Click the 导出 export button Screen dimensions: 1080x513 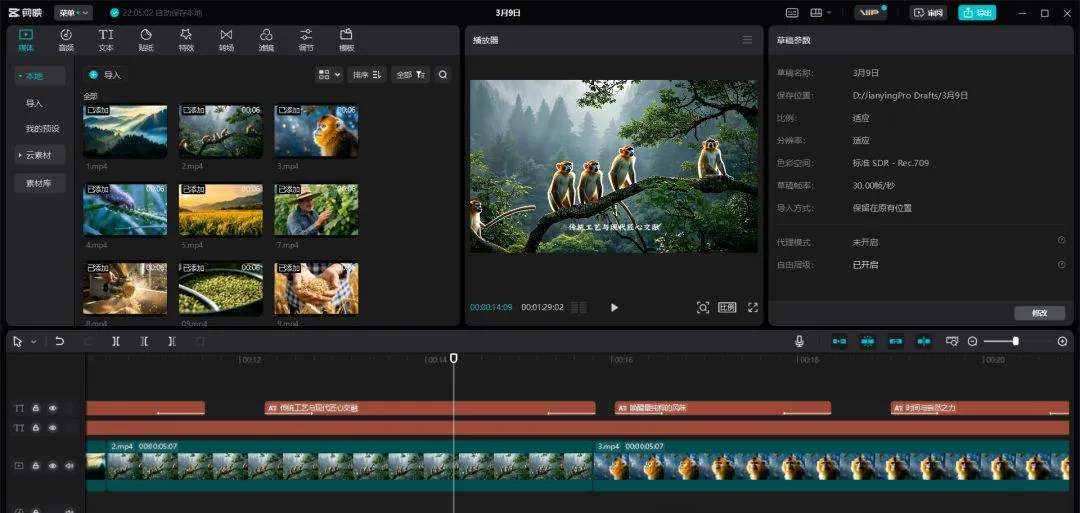coord(977,12)
